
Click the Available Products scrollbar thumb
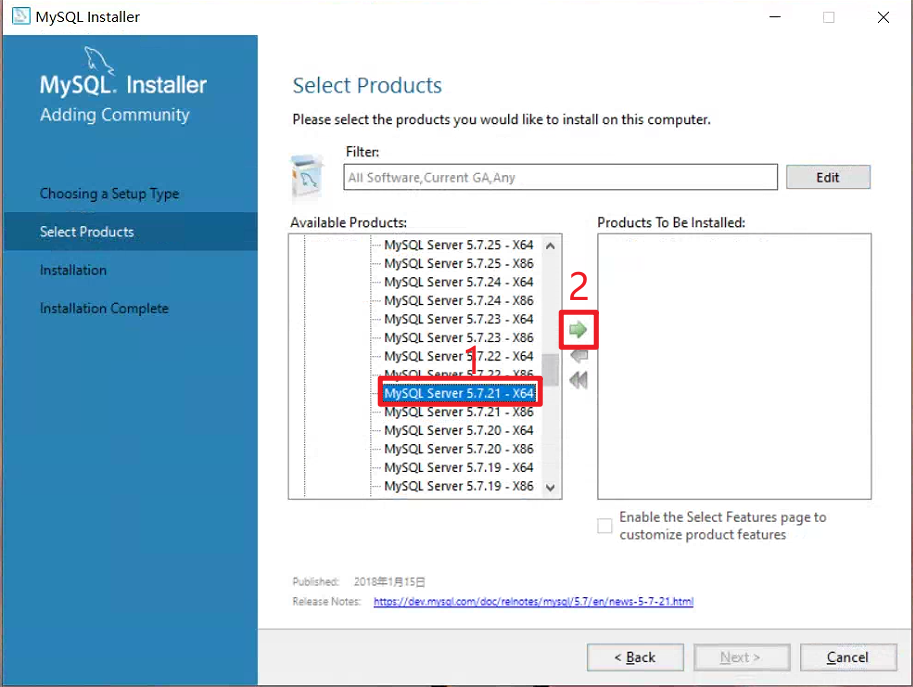coord(550,370)
